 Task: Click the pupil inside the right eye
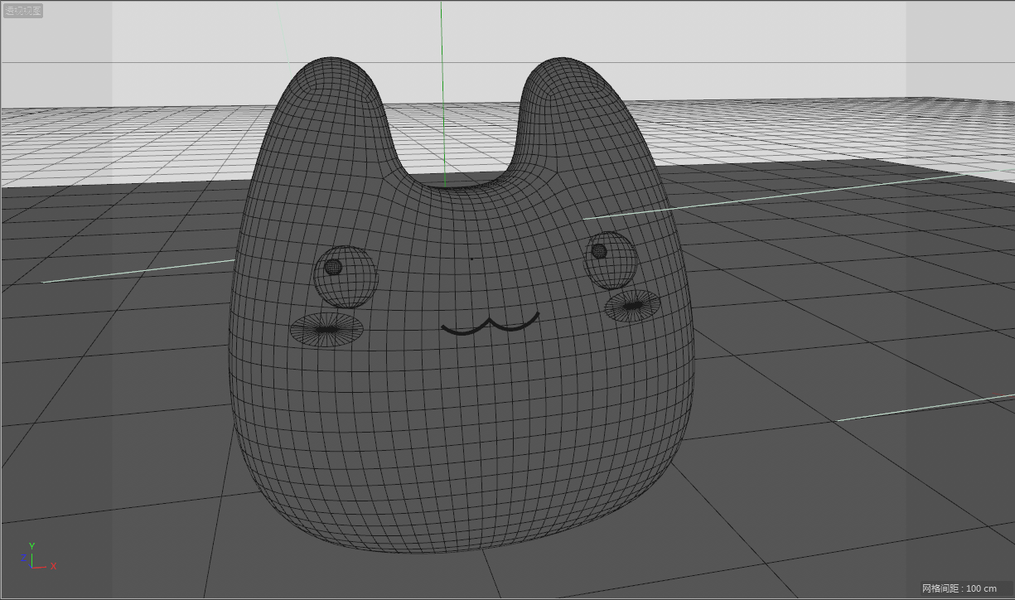(x=599, y=251)
